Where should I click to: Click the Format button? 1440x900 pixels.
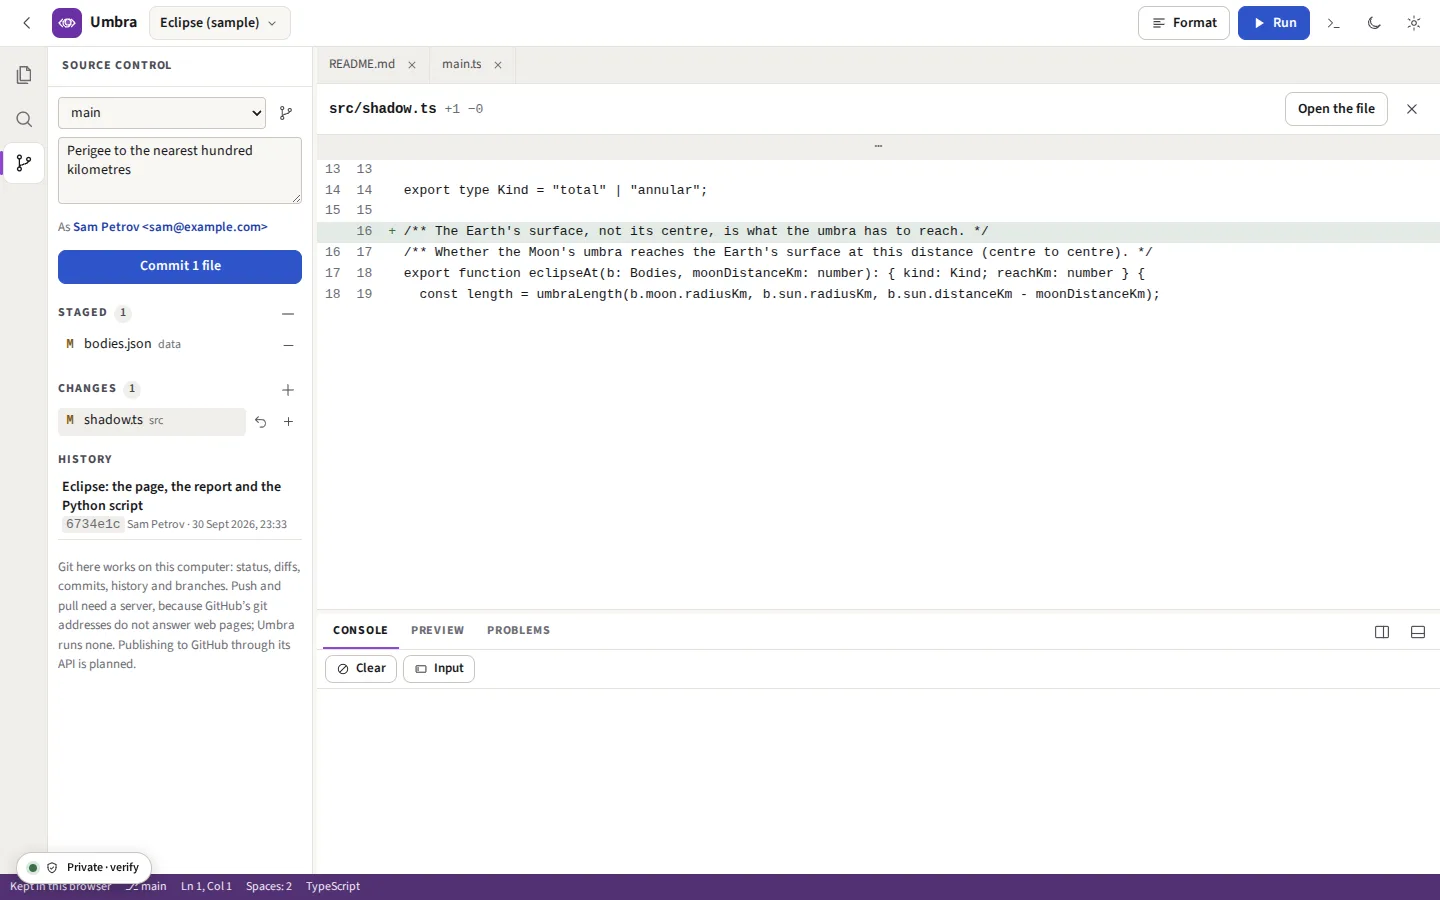(1184, 23)
